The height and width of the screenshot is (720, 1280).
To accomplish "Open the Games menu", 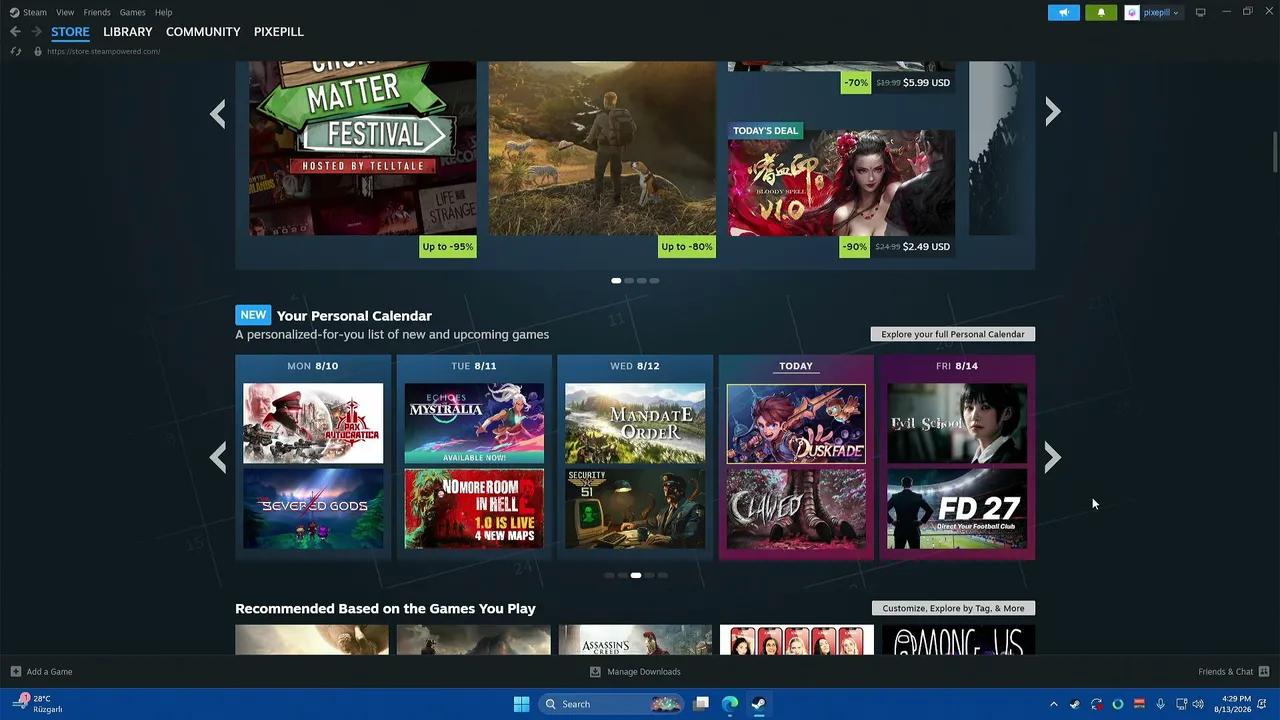I will click(132, 12).
